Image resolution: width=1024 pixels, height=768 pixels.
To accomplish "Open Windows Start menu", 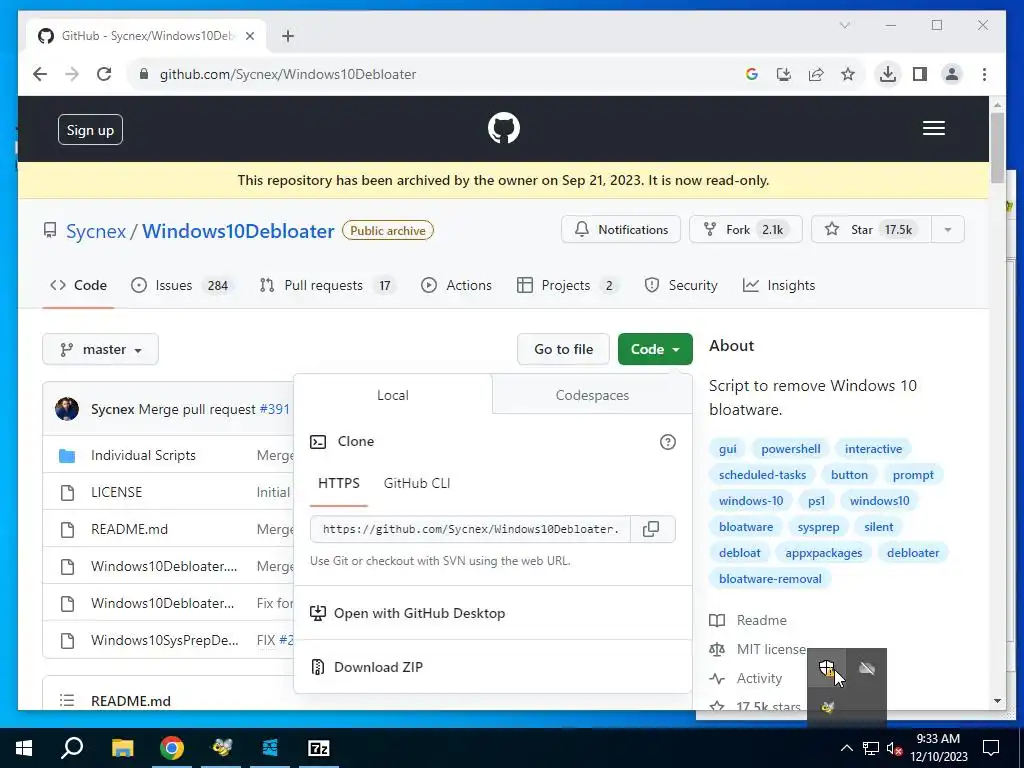I will [24, 748].
